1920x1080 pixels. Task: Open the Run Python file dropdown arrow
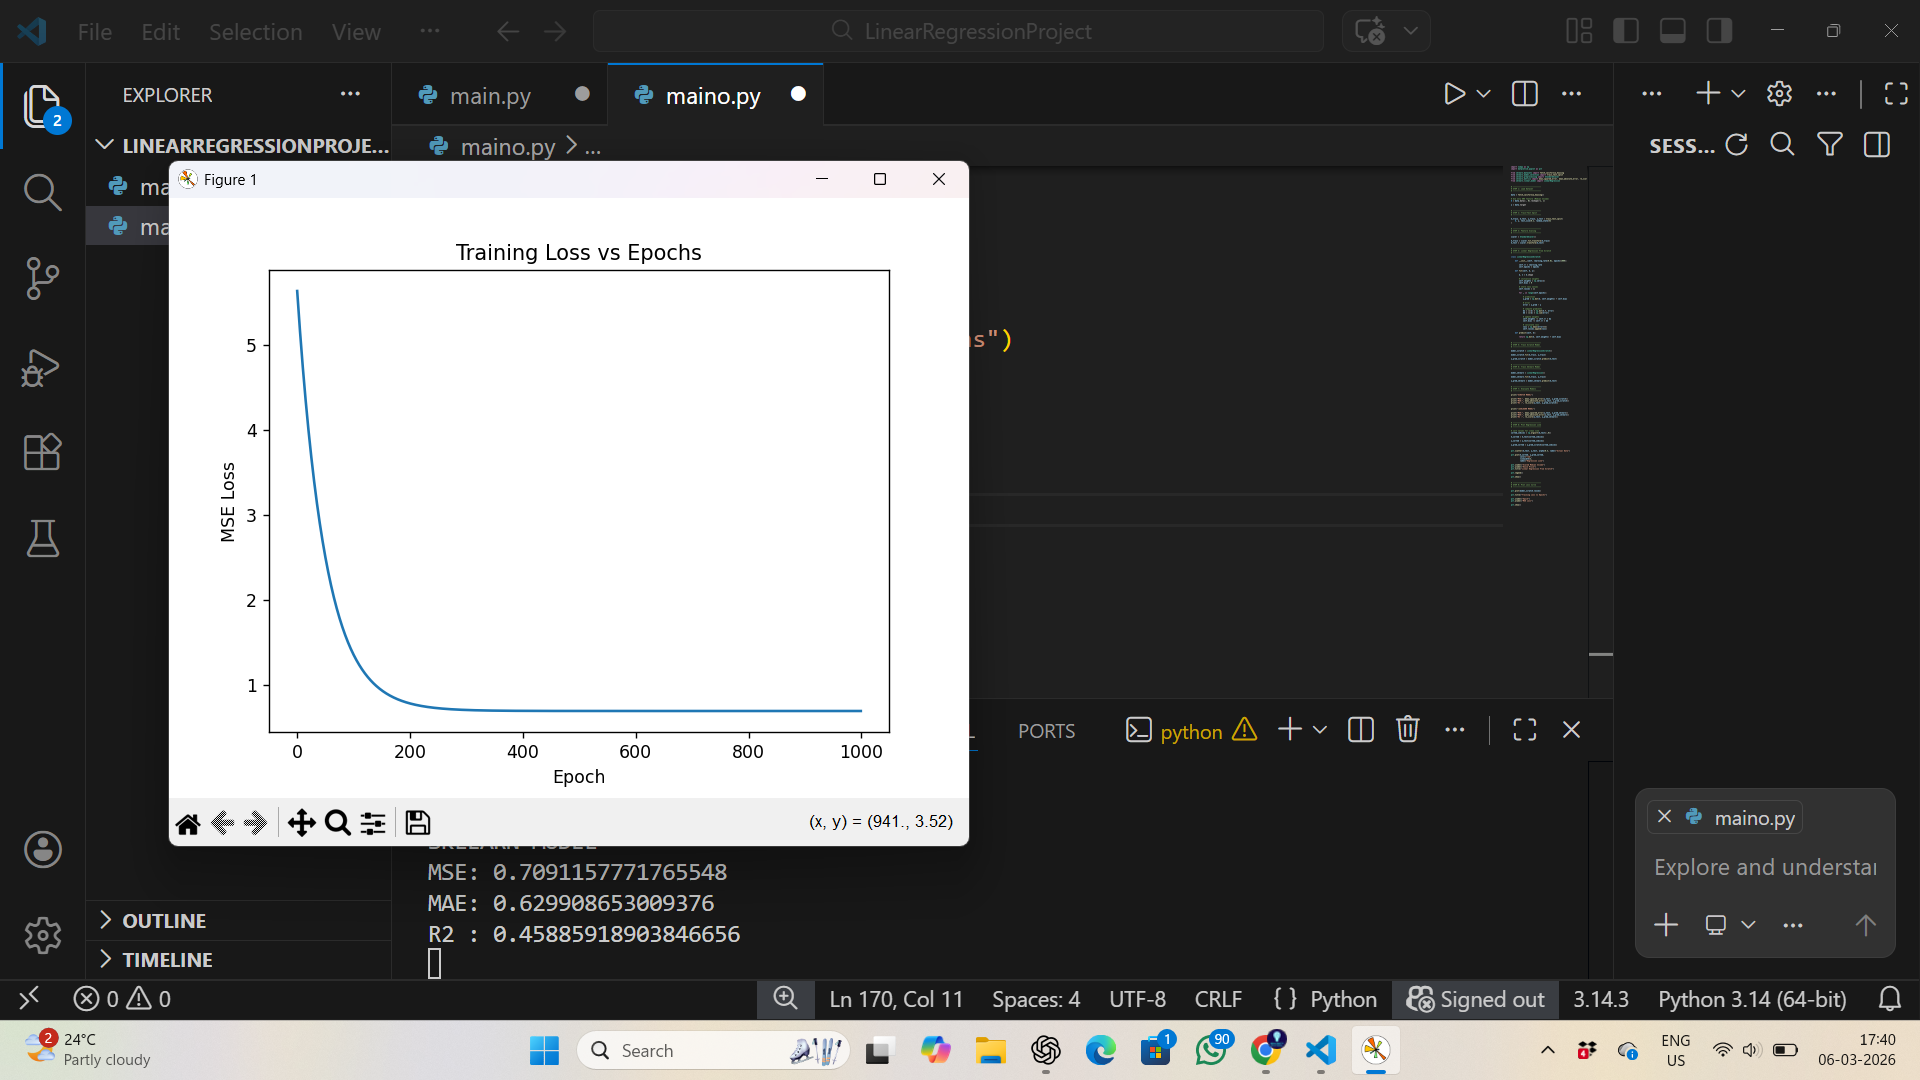pyautogui.click(x=1484, y=94)
